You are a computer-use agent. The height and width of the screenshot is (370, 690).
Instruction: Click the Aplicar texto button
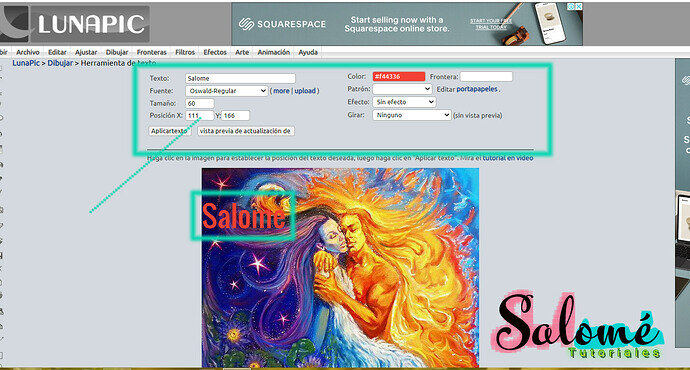[169, 131]
